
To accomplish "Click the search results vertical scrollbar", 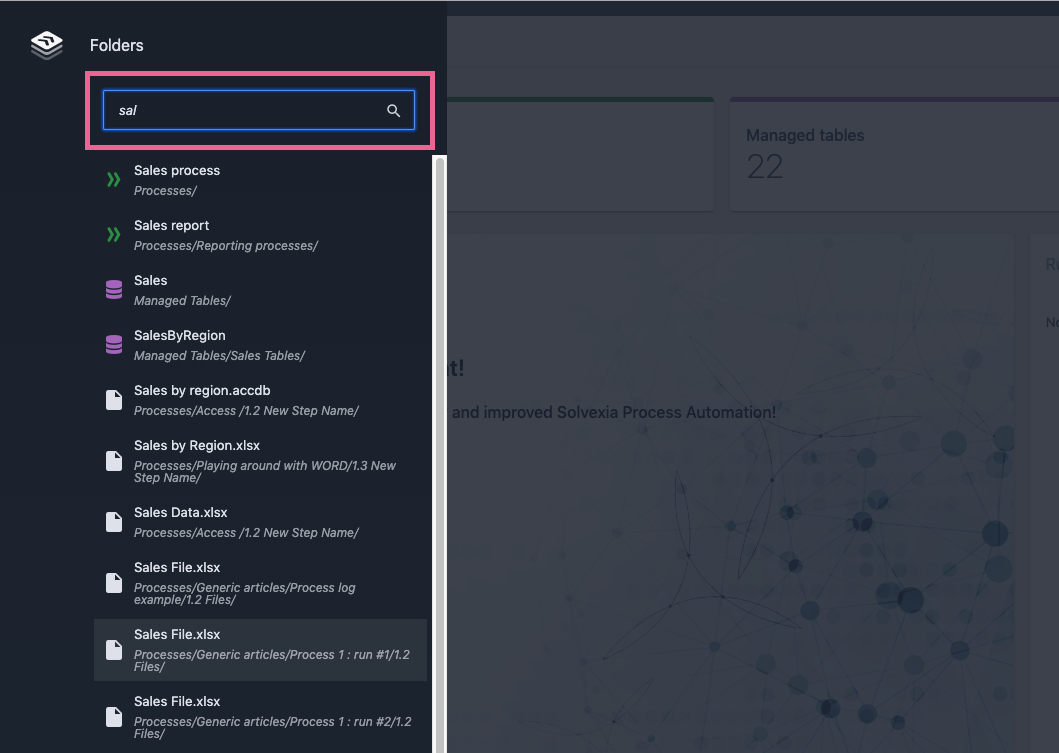I will [x=438, y=450].
